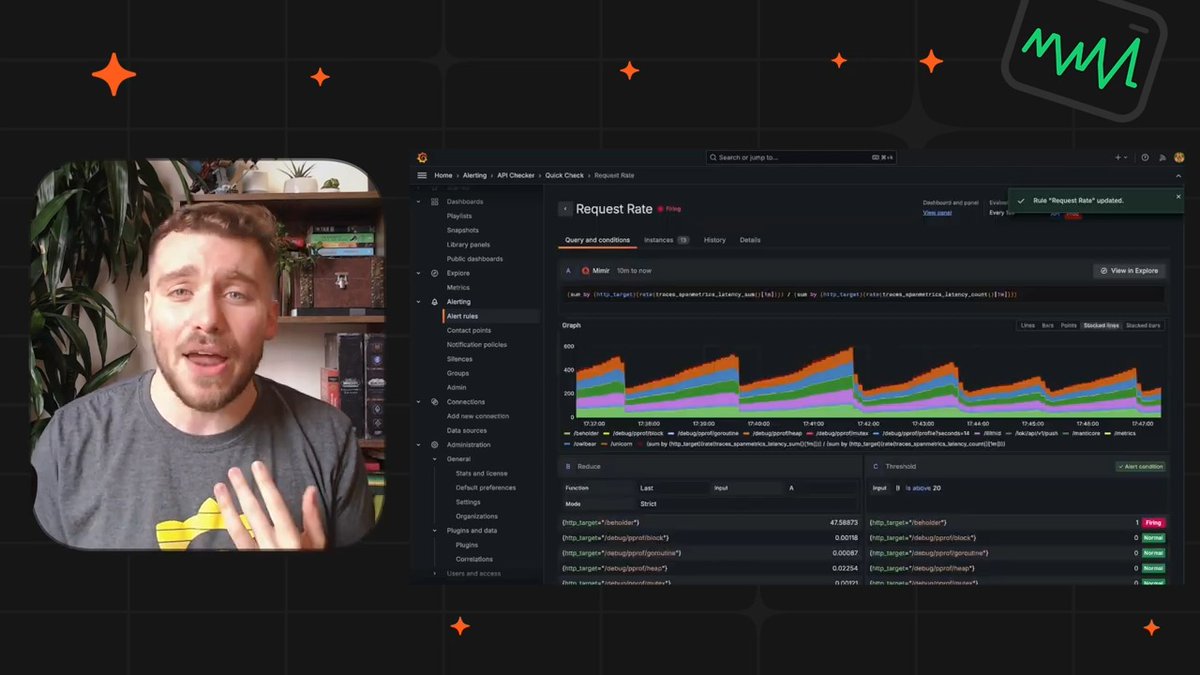Viewport: 1200px width, 675px height.
Task: Go back using the arrow beside Request Rate
Action: [x=565, y=209]
